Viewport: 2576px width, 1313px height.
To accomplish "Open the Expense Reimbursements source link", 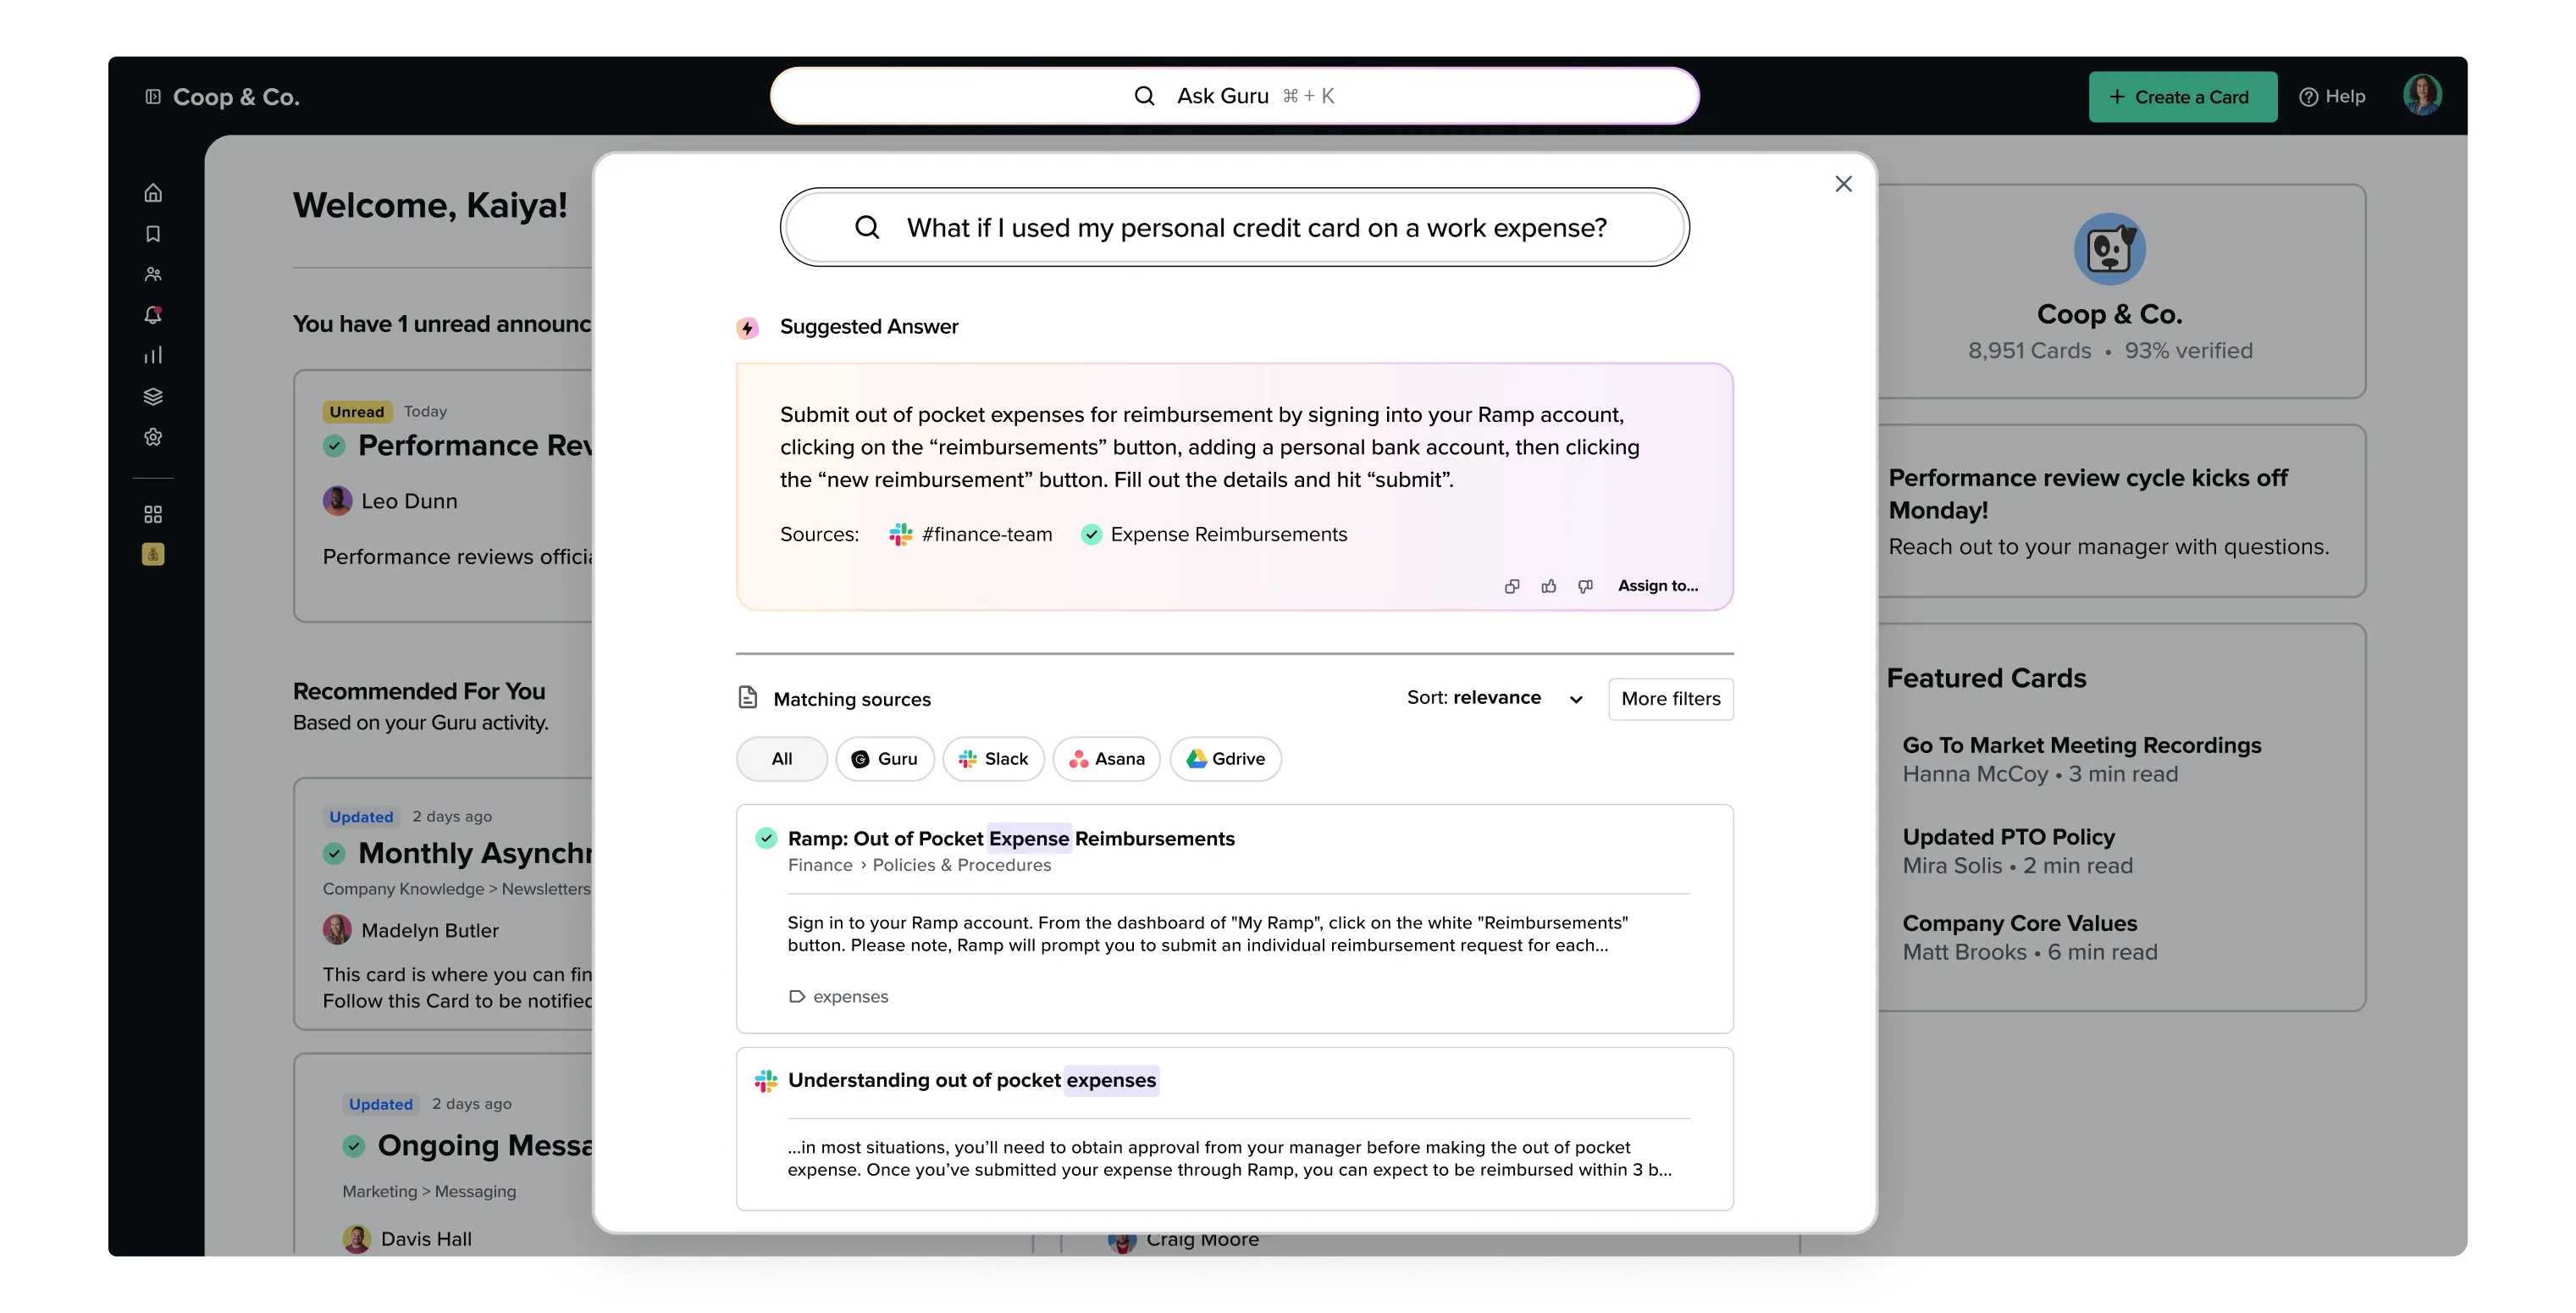I will click(x=1228, y=535).
